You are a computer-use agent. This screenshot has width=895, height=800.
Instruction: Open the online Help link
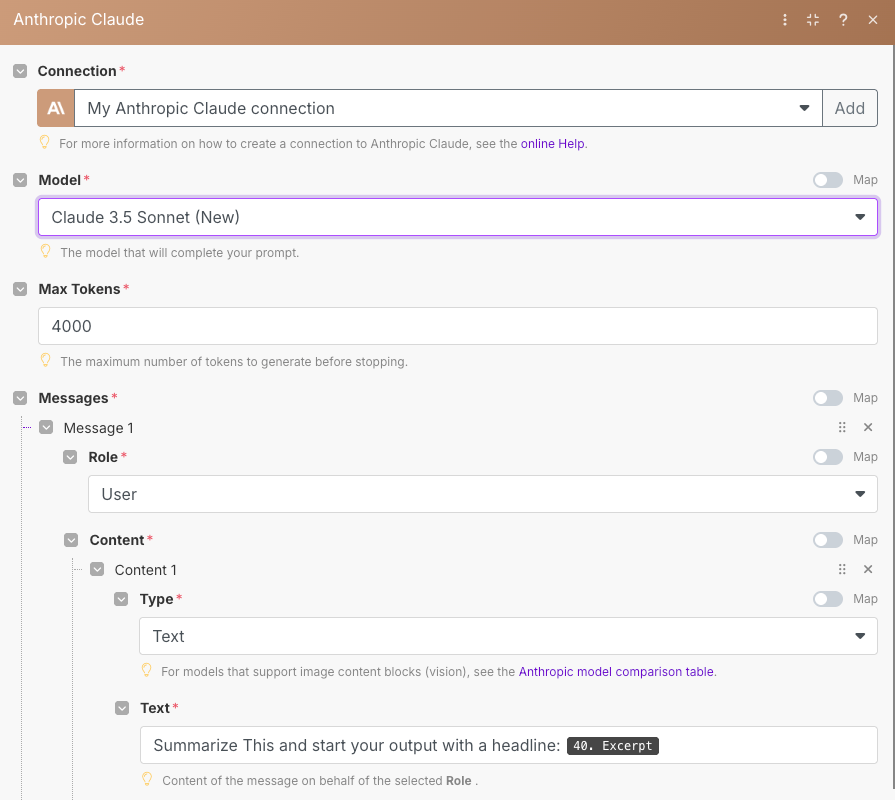[552, 144]
